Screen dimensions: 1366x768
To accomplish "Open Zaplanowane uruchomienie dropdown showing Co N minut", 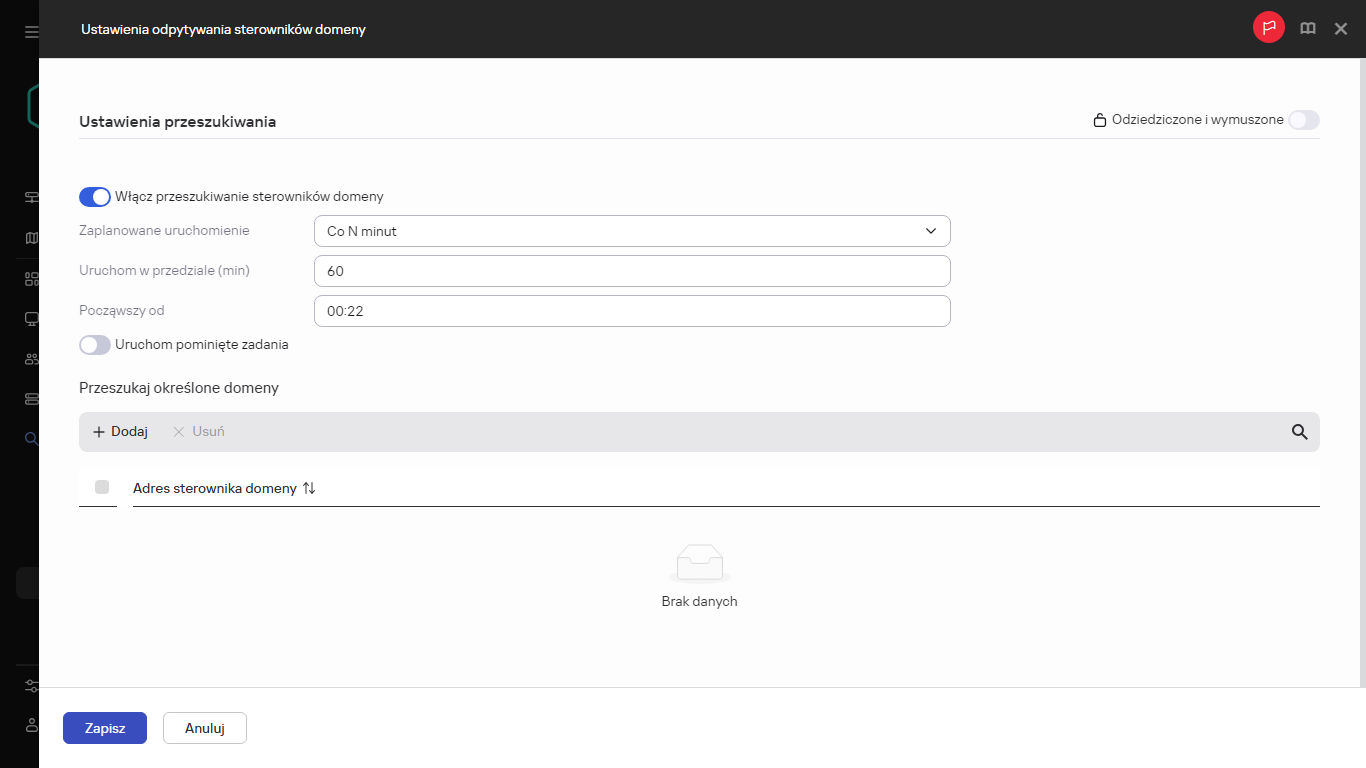I will click(x=631, y=231).
